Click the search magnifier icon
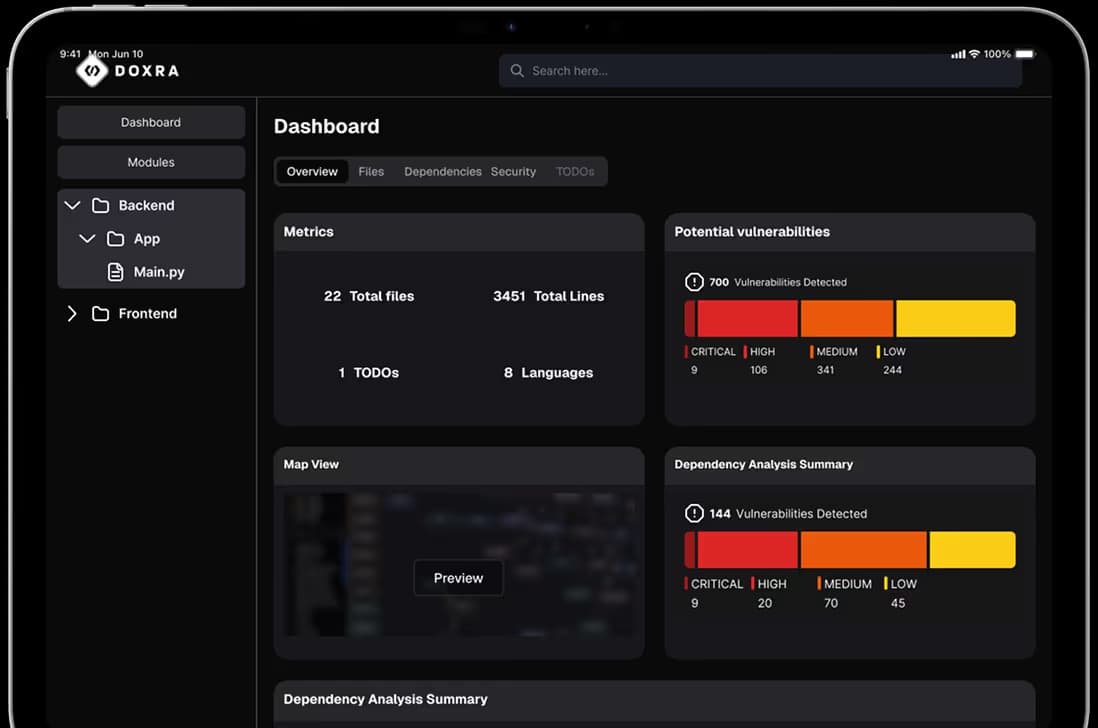This screenshot has width=1098, height=728. coord(517,71)
